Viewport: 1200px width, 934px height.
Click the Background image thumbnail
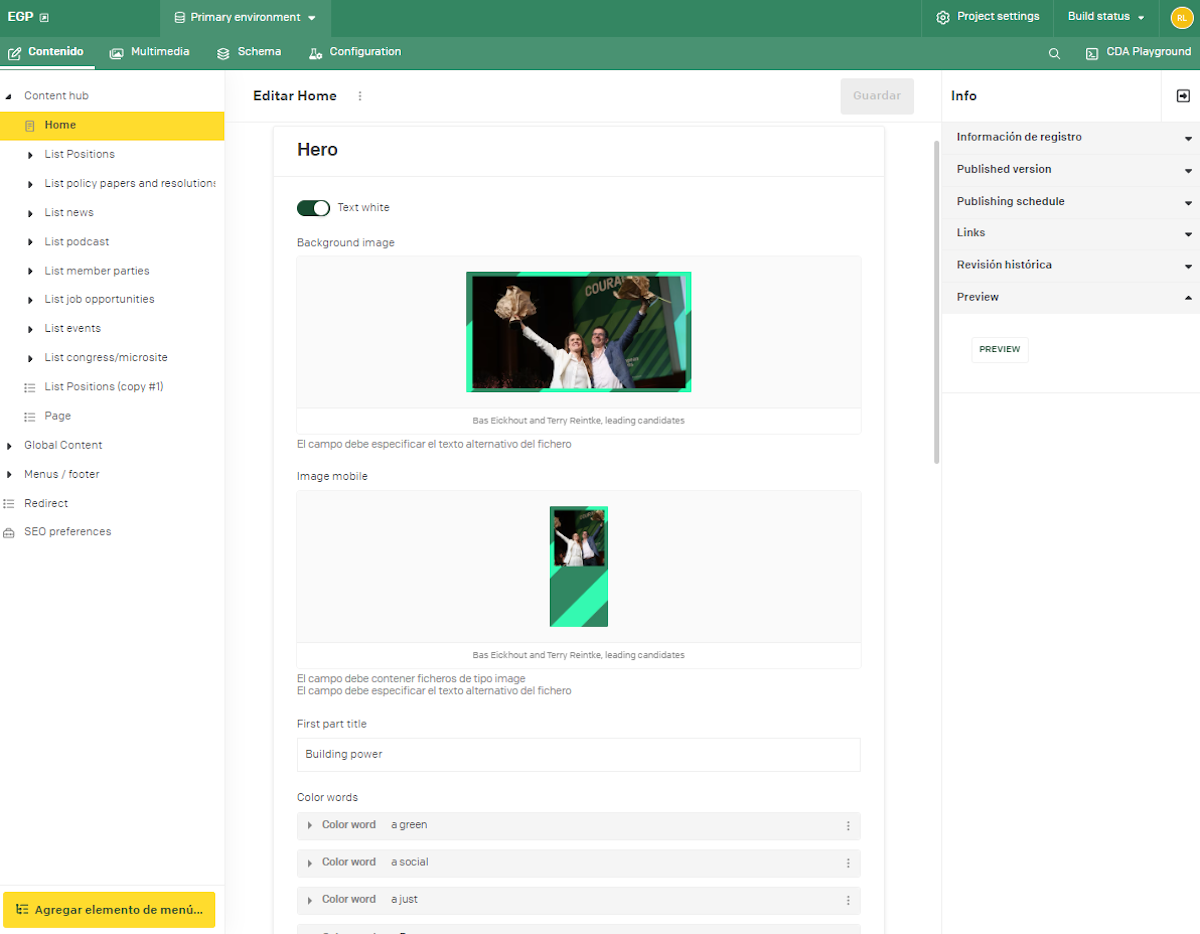(578, 332)
